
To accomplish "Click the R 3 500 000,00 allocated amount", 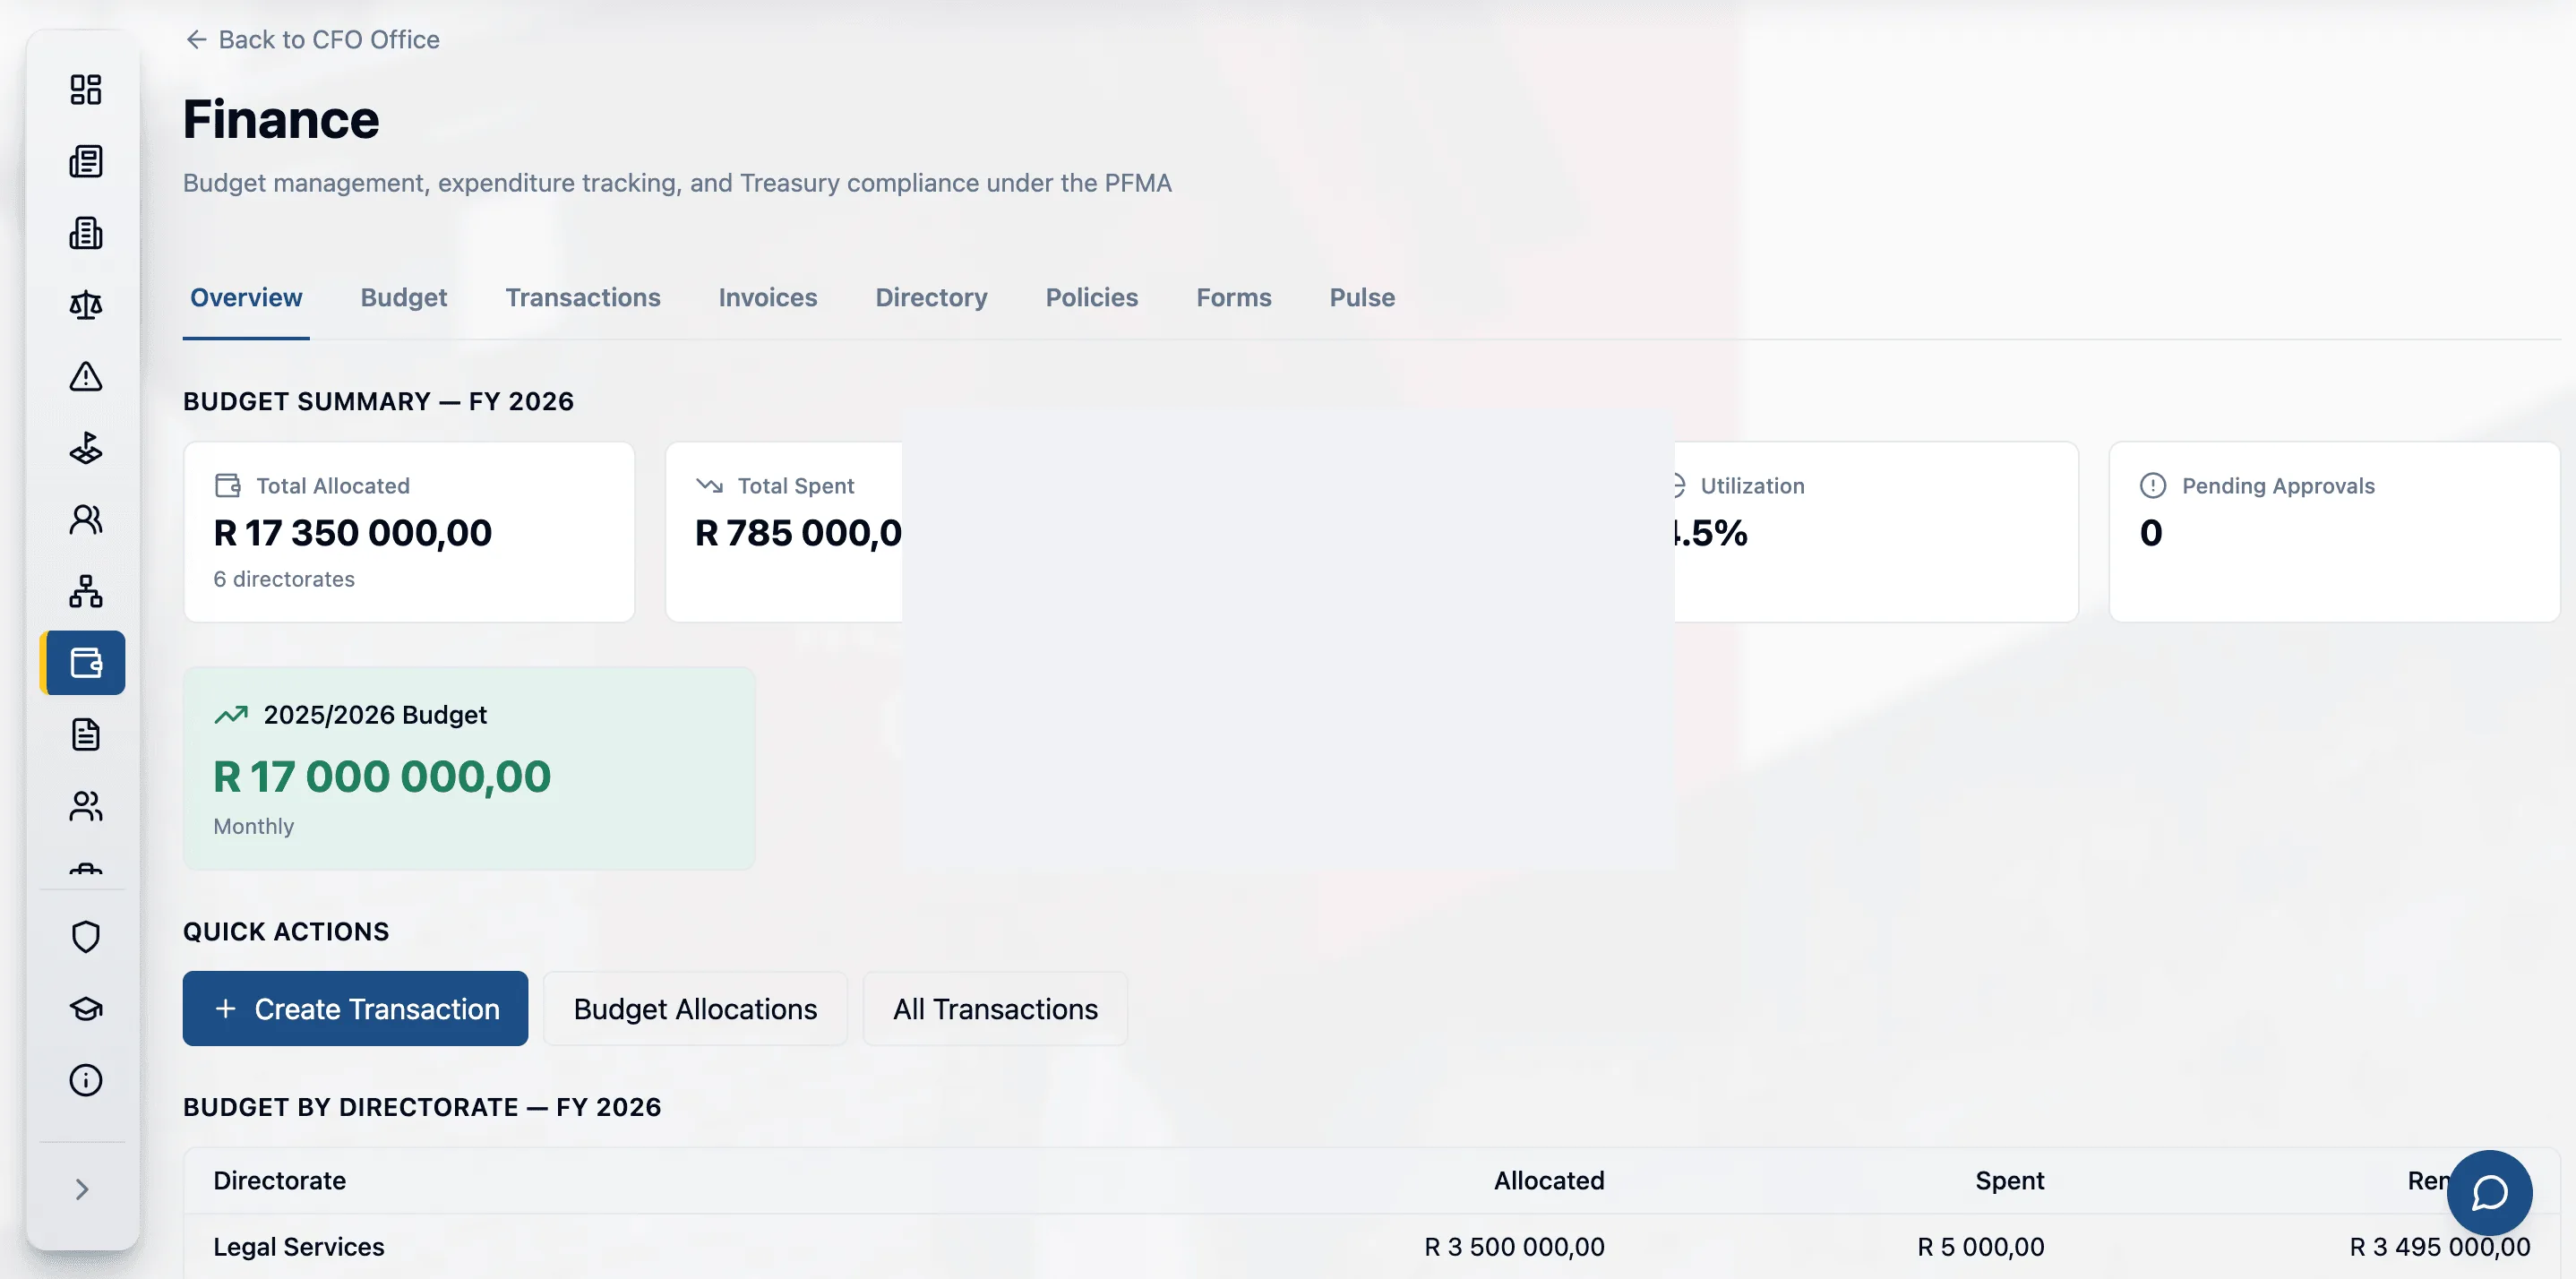I will coord(1514,1247).
